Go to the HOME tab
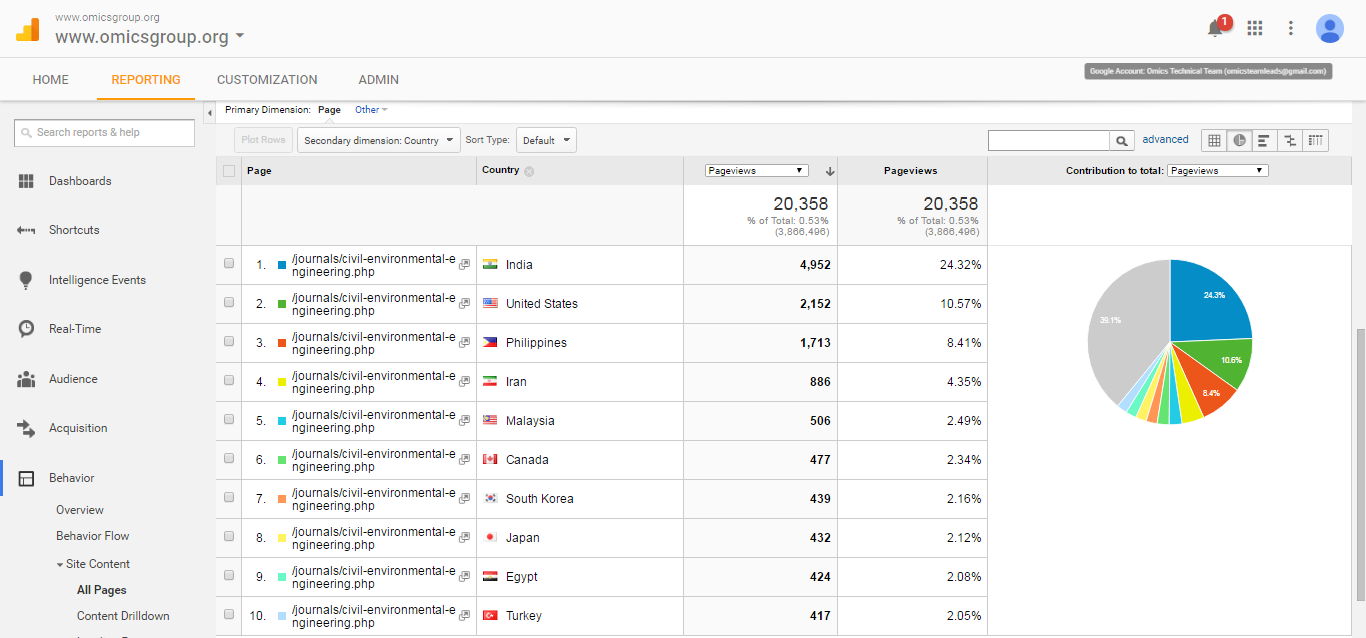This screenshot has width=1366, height=638. click(x=51, y=80)
